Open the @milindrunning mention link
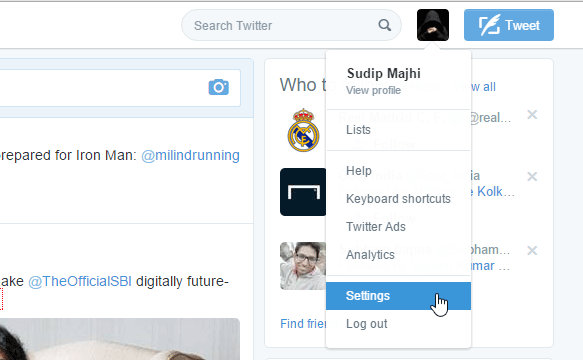 pyautogui.click(x=190, y=155)
